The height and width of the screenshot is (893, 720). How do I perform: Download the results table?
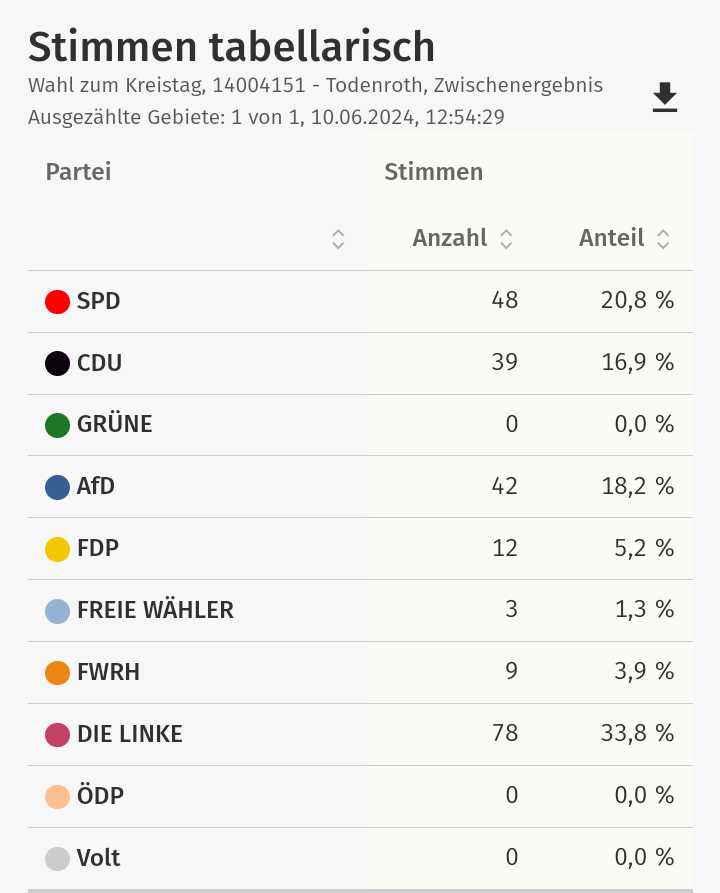click(x=665, y=97)
